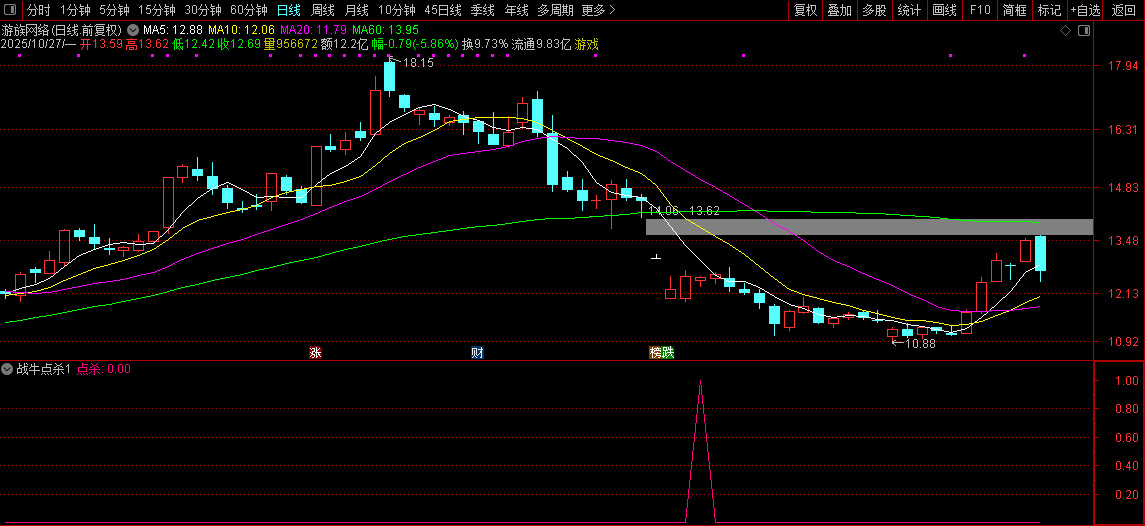Click the blue 财 event marker
The image size is (1145, 526).
477,352
